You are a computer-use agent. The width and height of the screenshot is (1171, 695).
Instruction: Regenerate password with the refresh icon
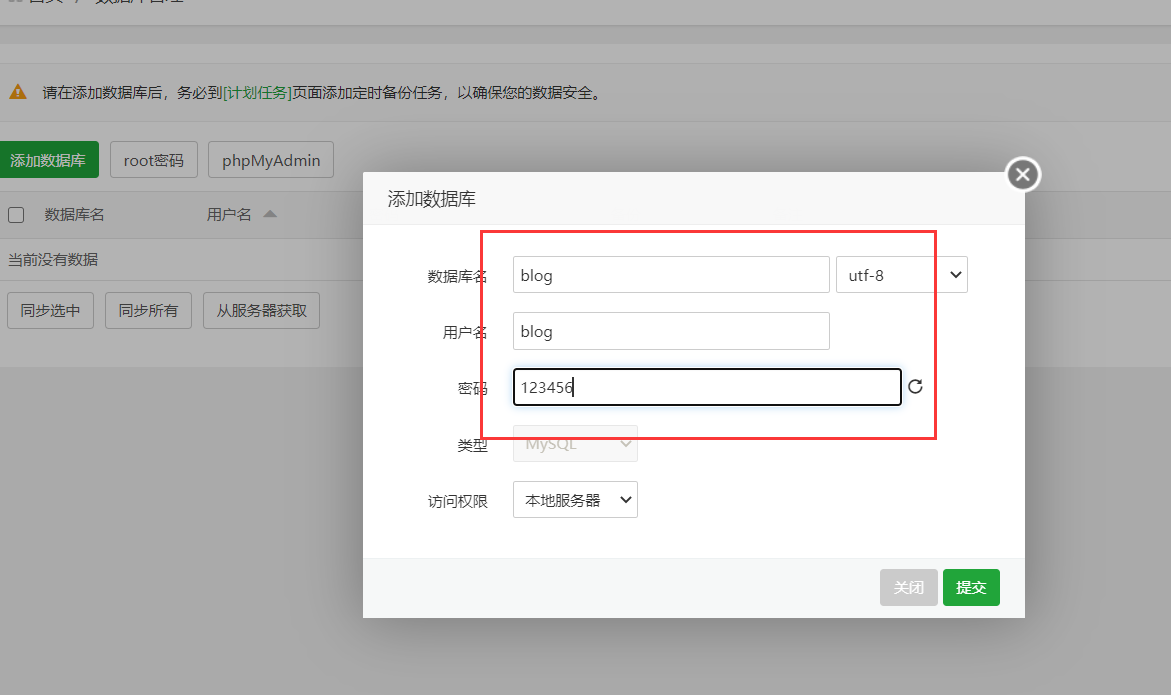[x=915, y=386]
